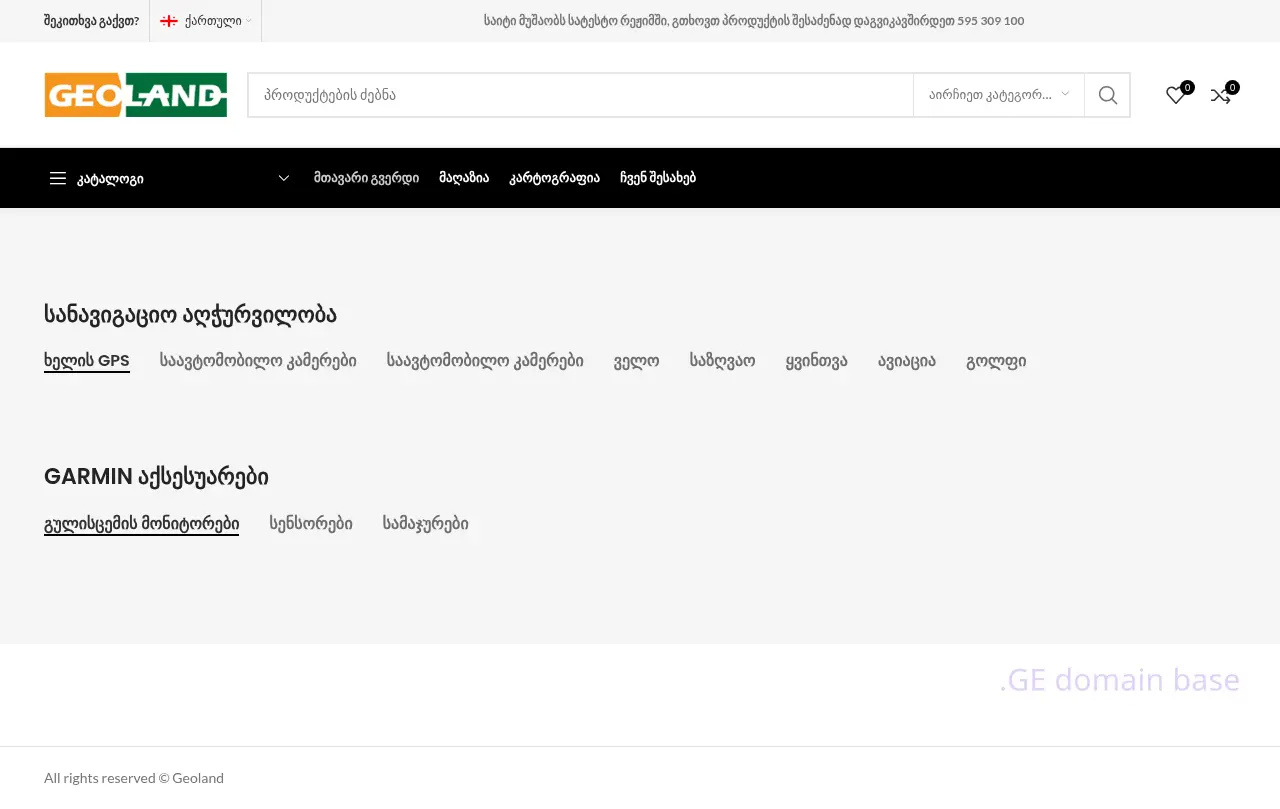Click the Georgian flag icon
The image size is (1280, 809).
tap(169, 21)
